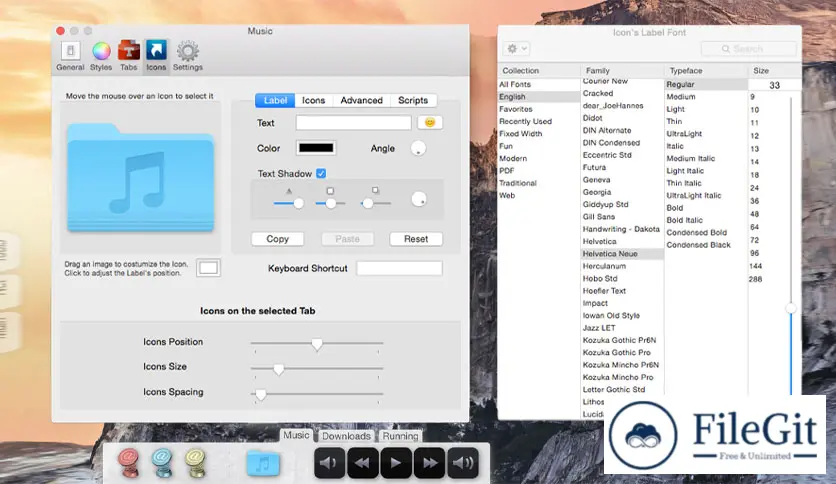Open the label Color swatch
Screen dimensions: 836x484
tap(316, 148)
